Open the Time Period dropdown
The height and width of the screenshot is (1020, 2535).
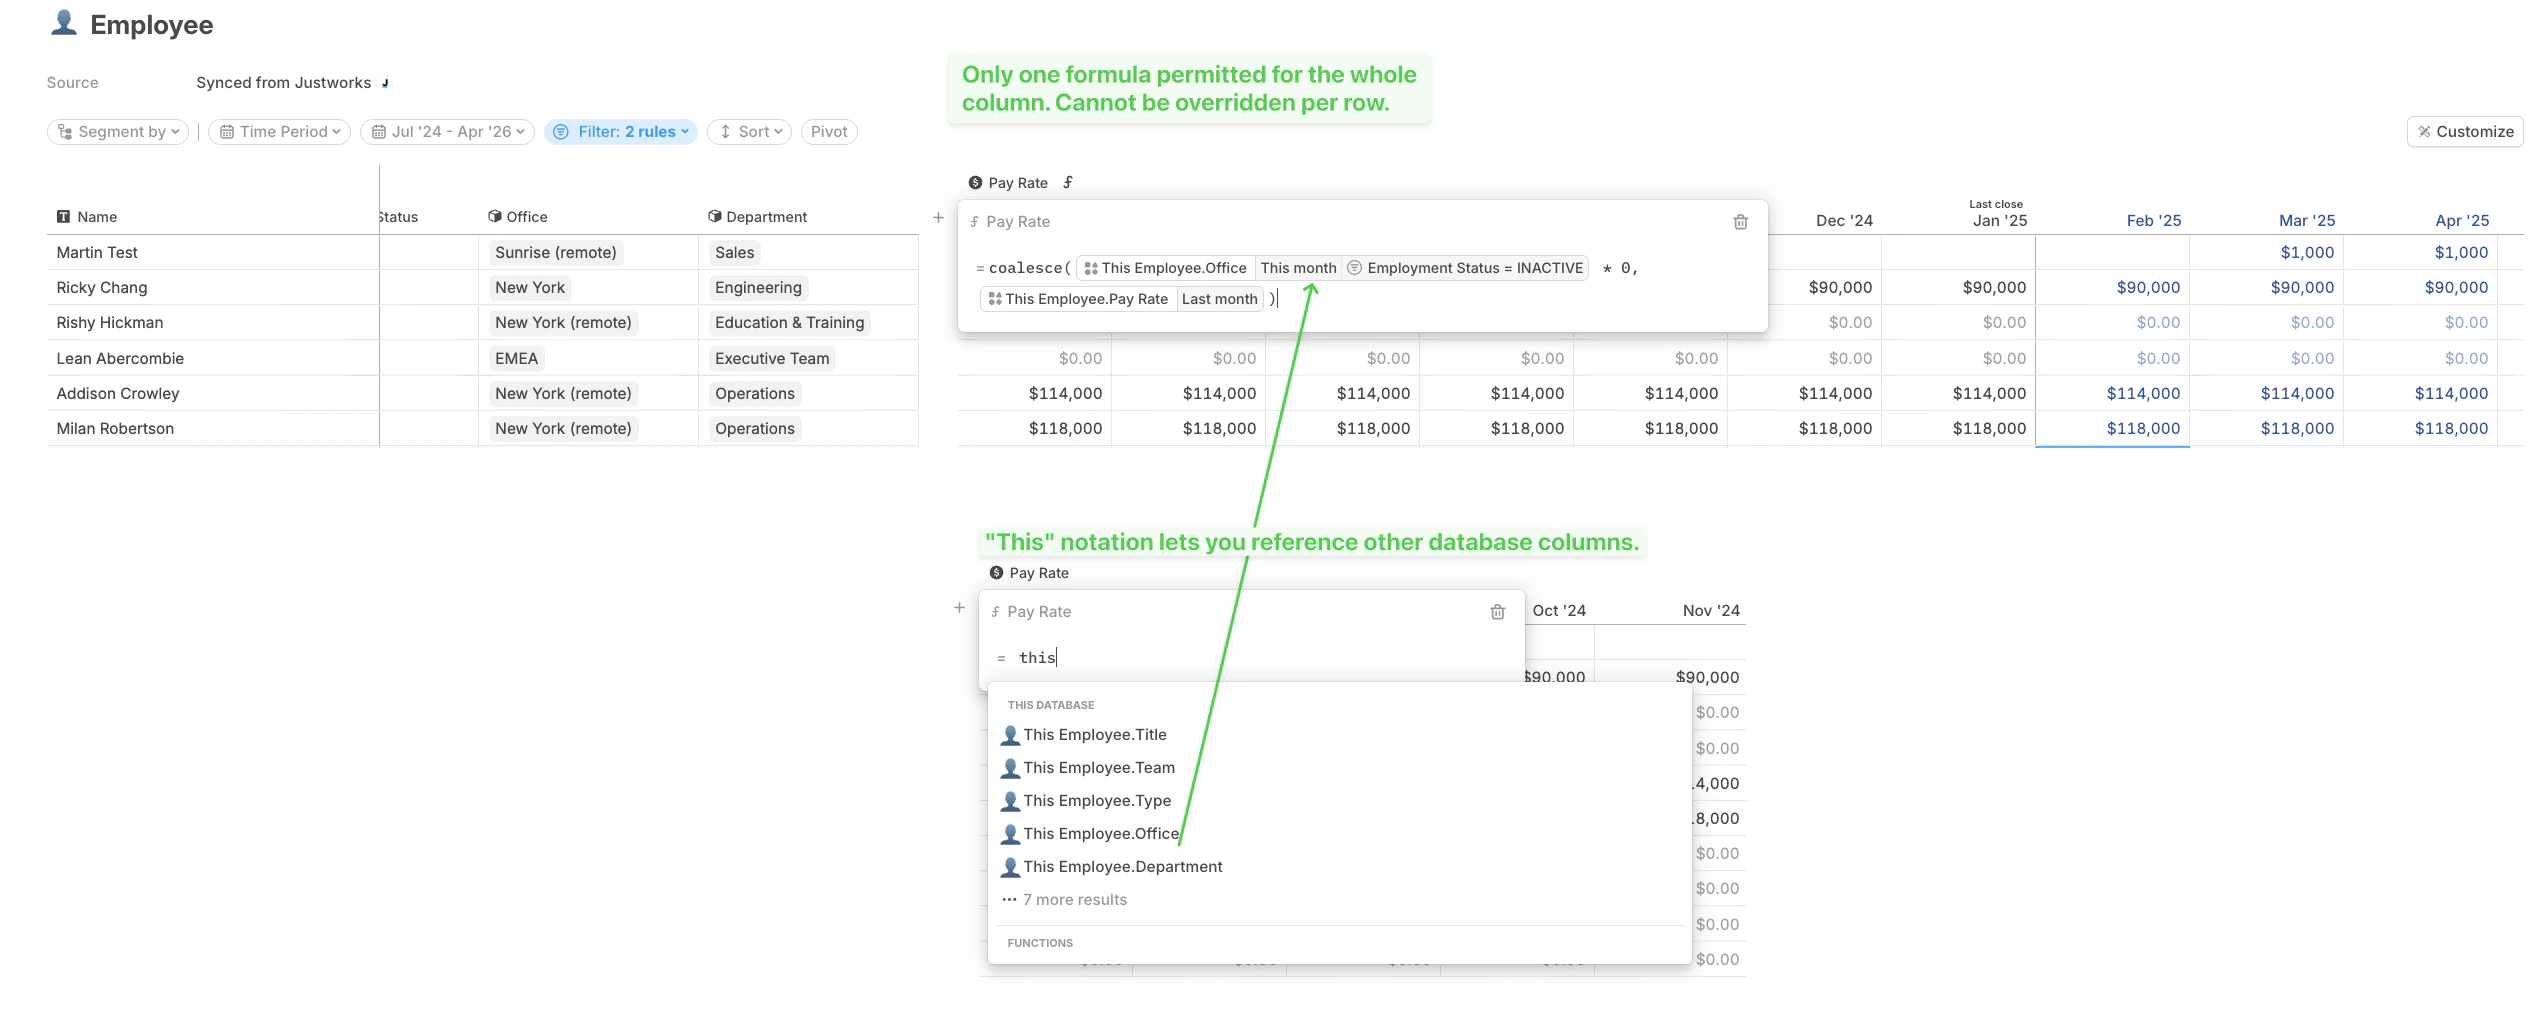[279, 132]
